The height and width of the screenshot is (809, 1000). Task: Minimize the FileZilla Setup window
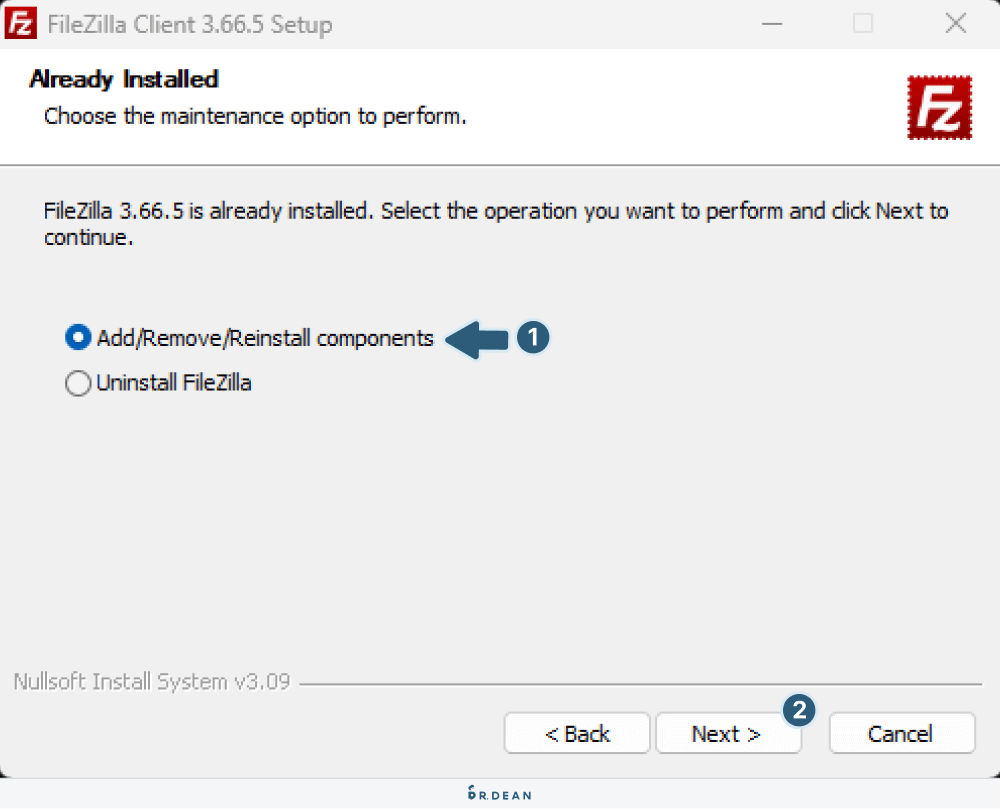[771, 24]
